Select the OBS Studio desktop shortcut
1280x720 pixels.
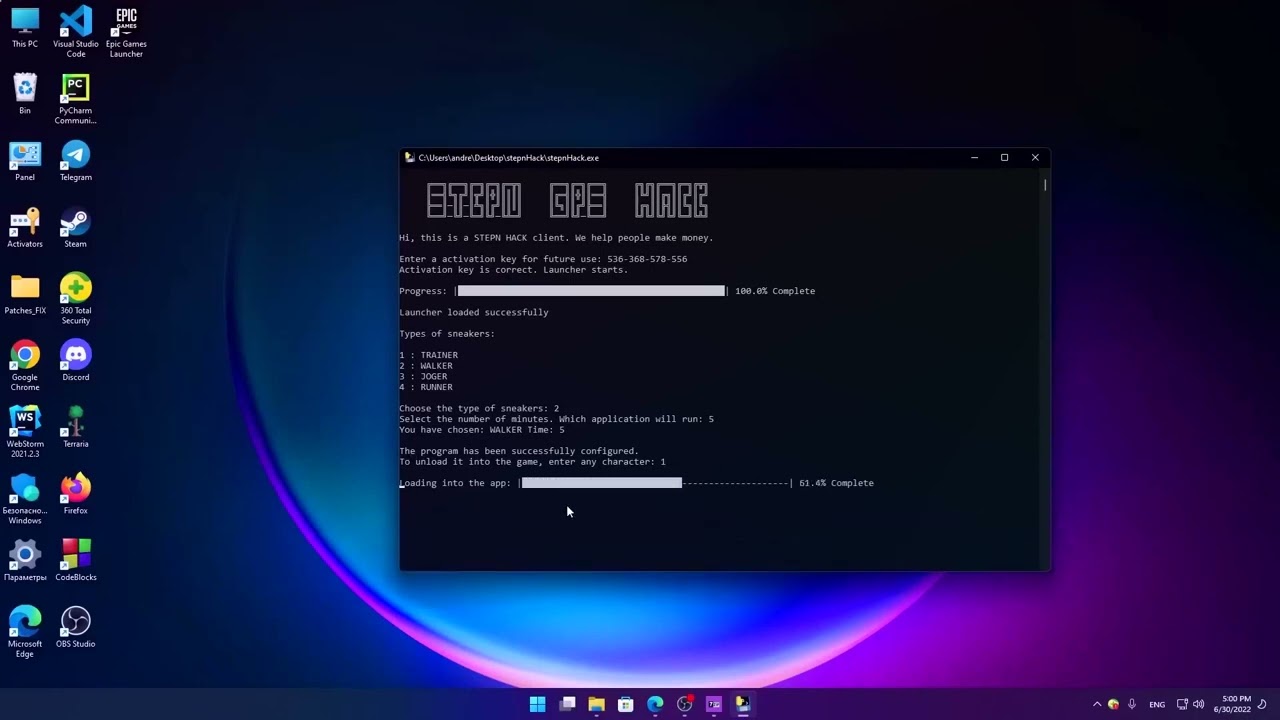point(76,628)
